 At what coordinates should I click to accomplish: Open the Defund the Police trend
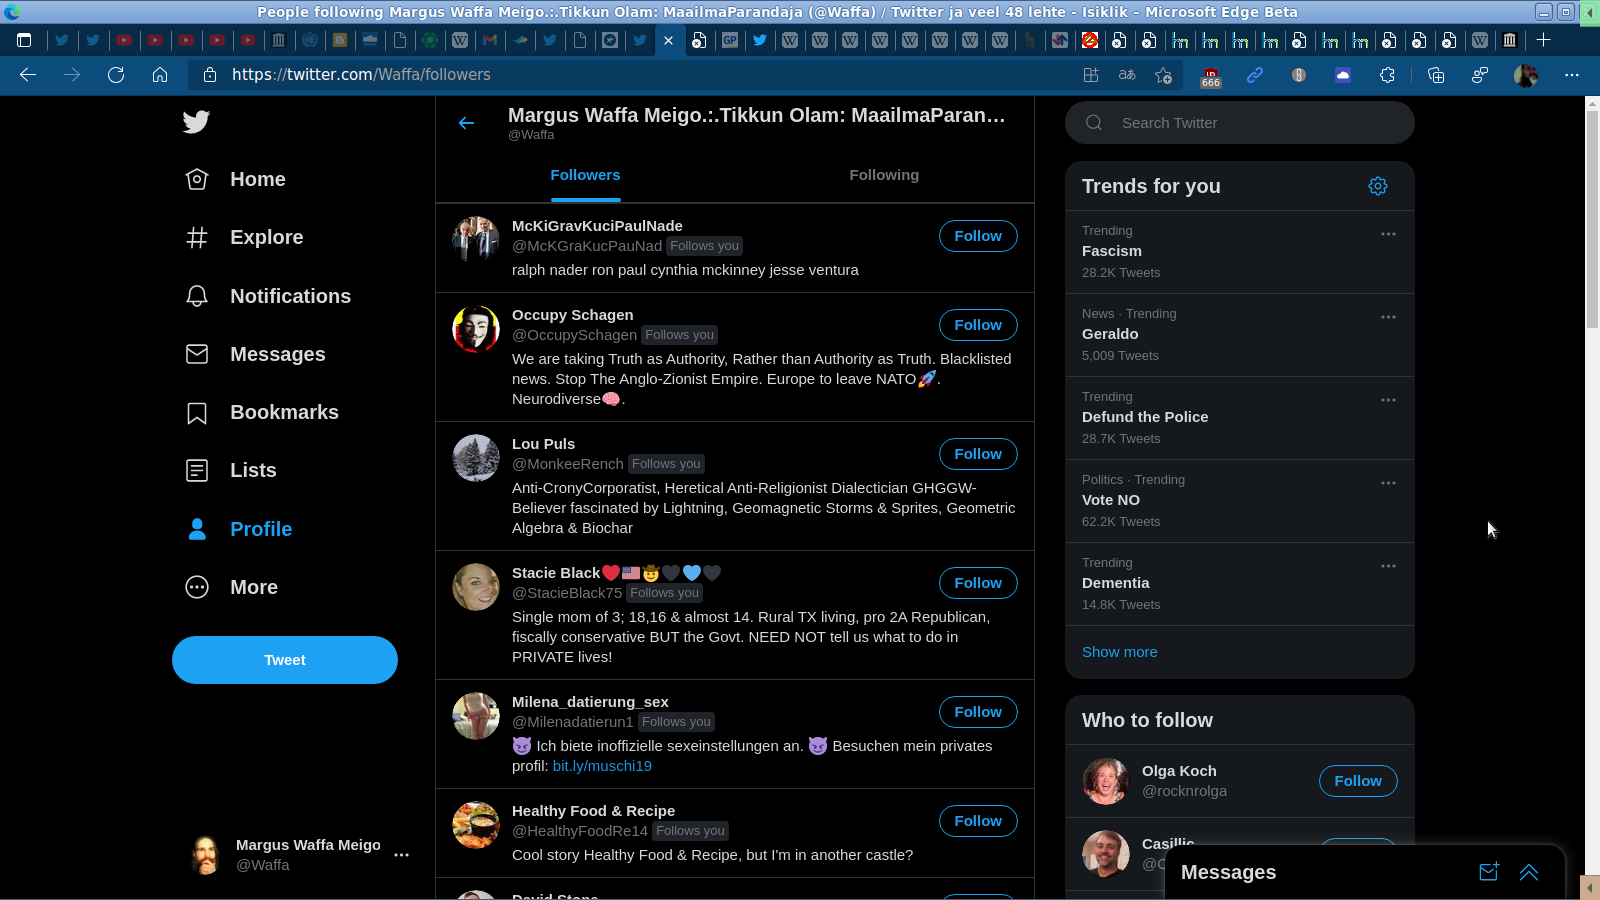tap(1145, 417)
